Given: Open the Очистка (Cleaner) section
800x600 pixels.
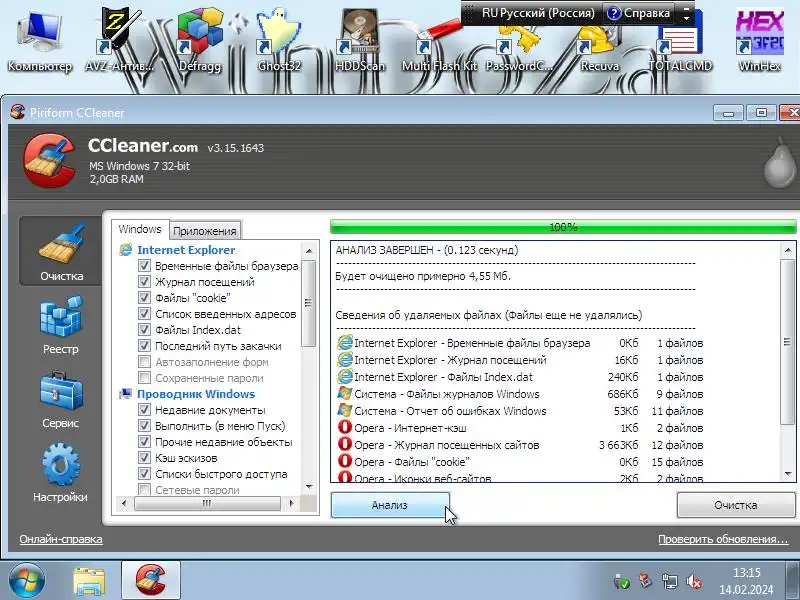Looking at the screenshot, I should (x=61, y=251).
